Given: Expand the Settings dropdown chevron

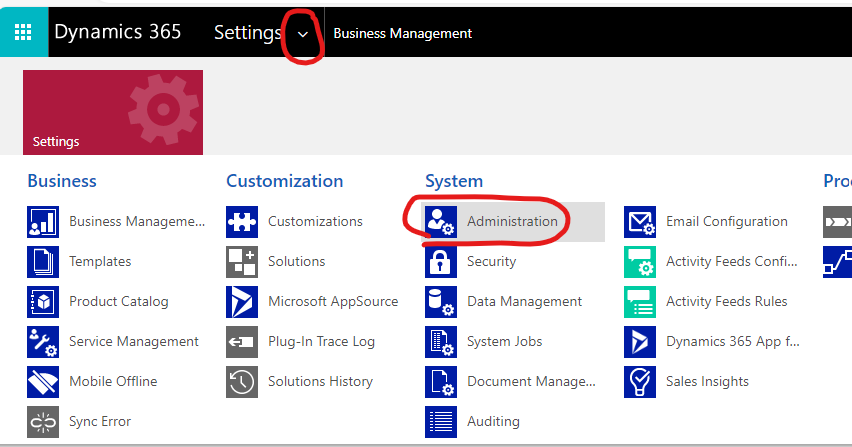Looking at the screenshot, I should pos(303,34).
